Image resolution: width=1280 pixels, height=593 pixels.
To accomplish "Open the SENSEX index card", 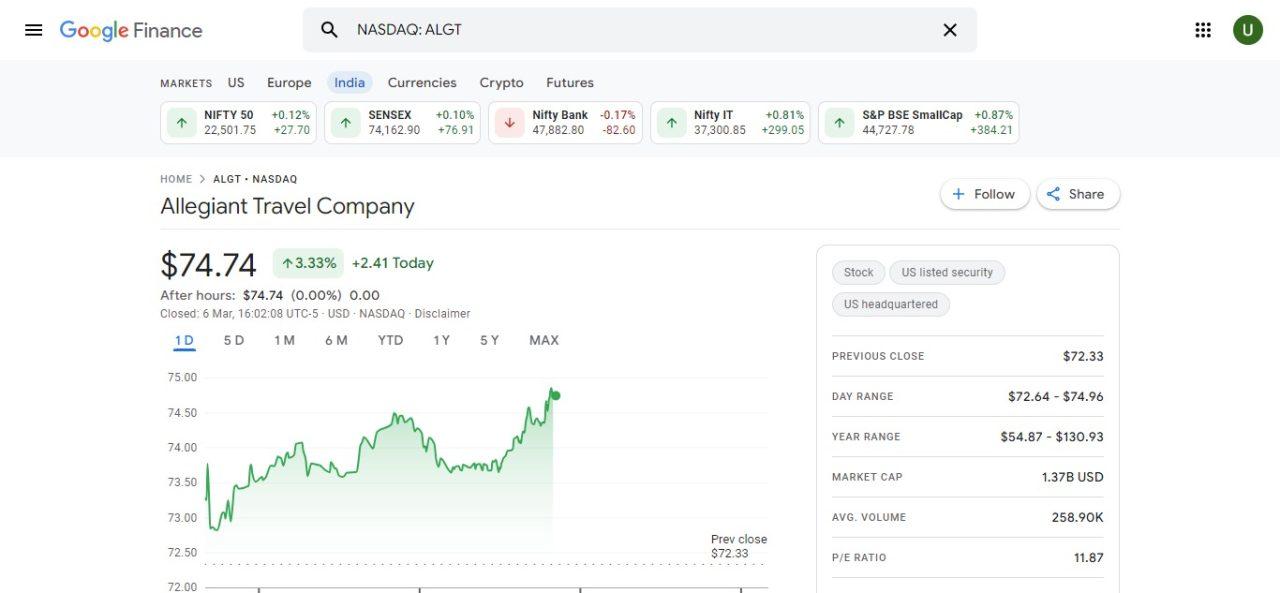I will 402,122.
